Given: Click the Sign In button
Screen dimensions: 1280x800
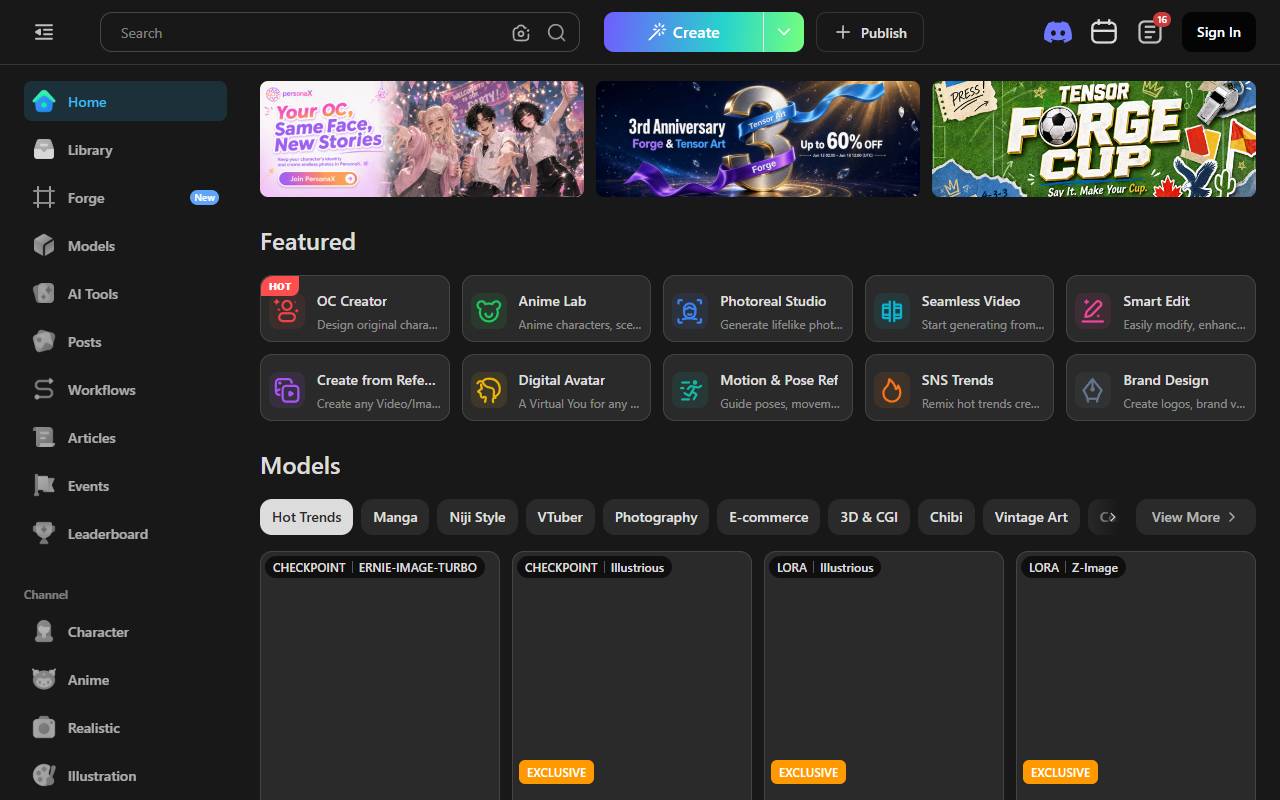Looking at the screenshot, I should (x=1218, y=32).
